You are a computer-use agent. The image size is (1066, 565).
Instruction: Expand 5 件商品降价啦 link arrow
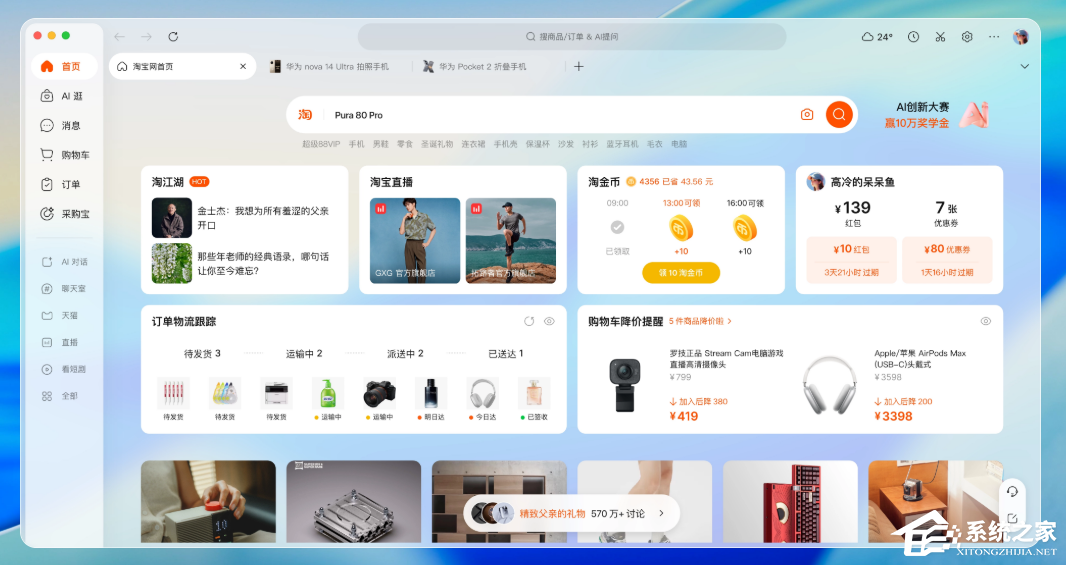pyautogui.click(x=729, y=321)
